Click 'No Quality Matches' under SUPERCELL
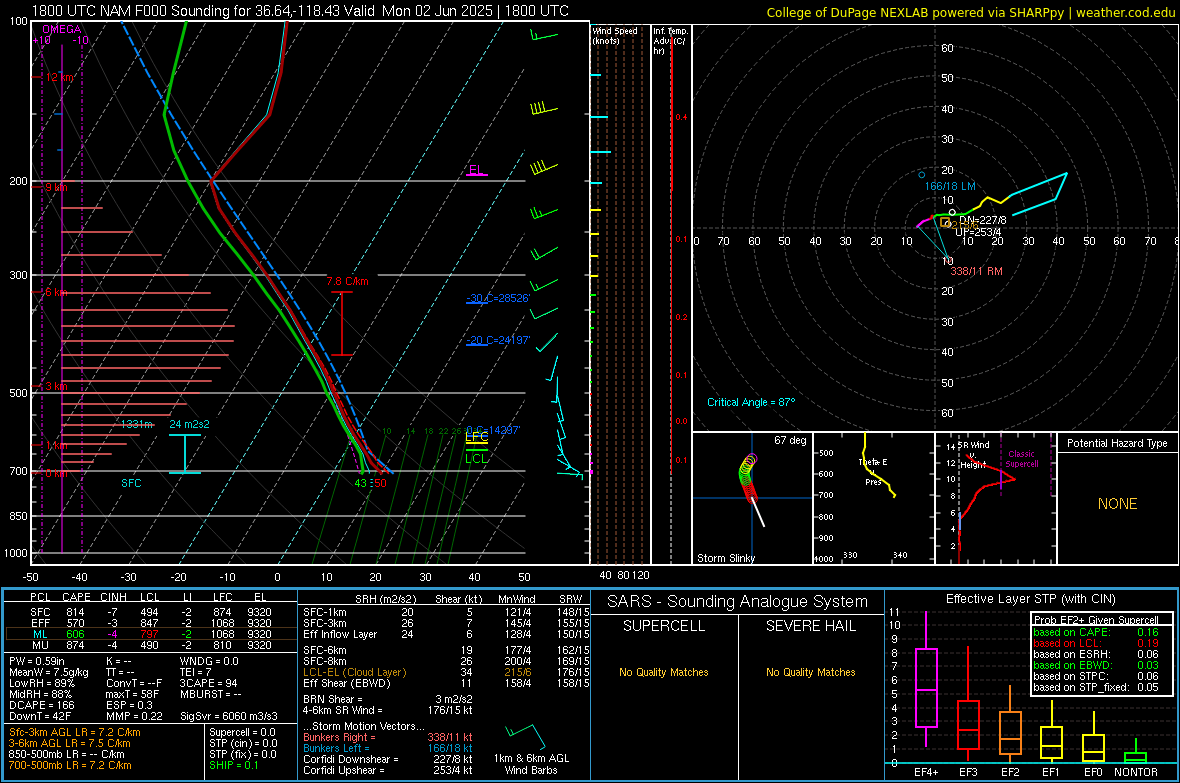 click(664, 672)
